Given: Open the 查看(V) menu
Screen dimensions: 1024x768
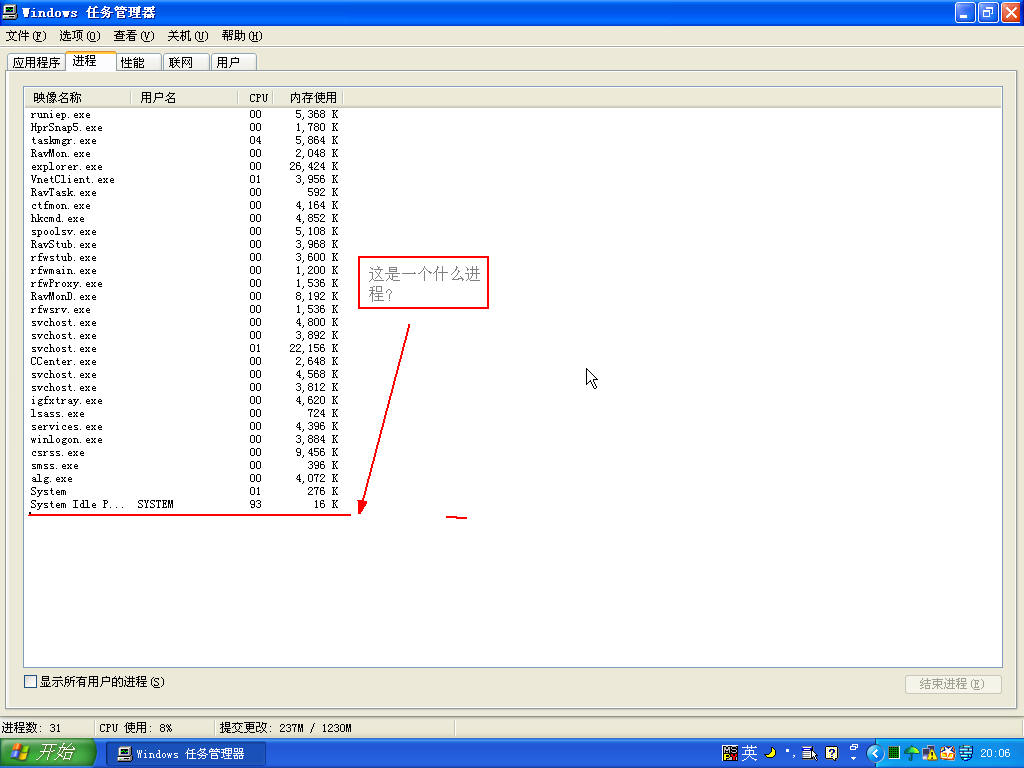Looking at the screenshot, I should coord(134,35).
